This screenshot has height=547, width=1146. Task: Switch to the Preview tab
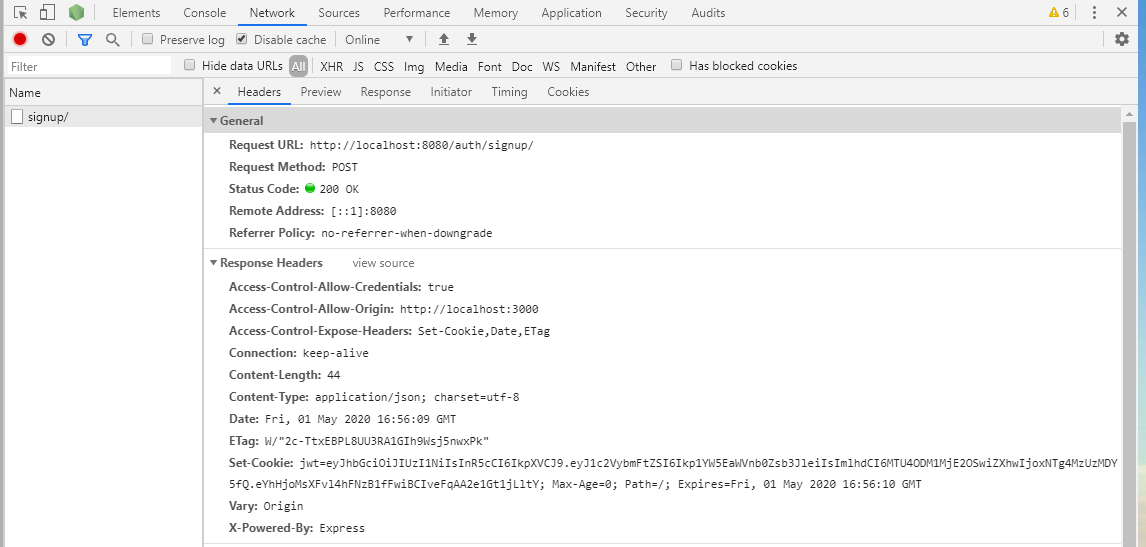pyautogui.click(x=321, y=91)
